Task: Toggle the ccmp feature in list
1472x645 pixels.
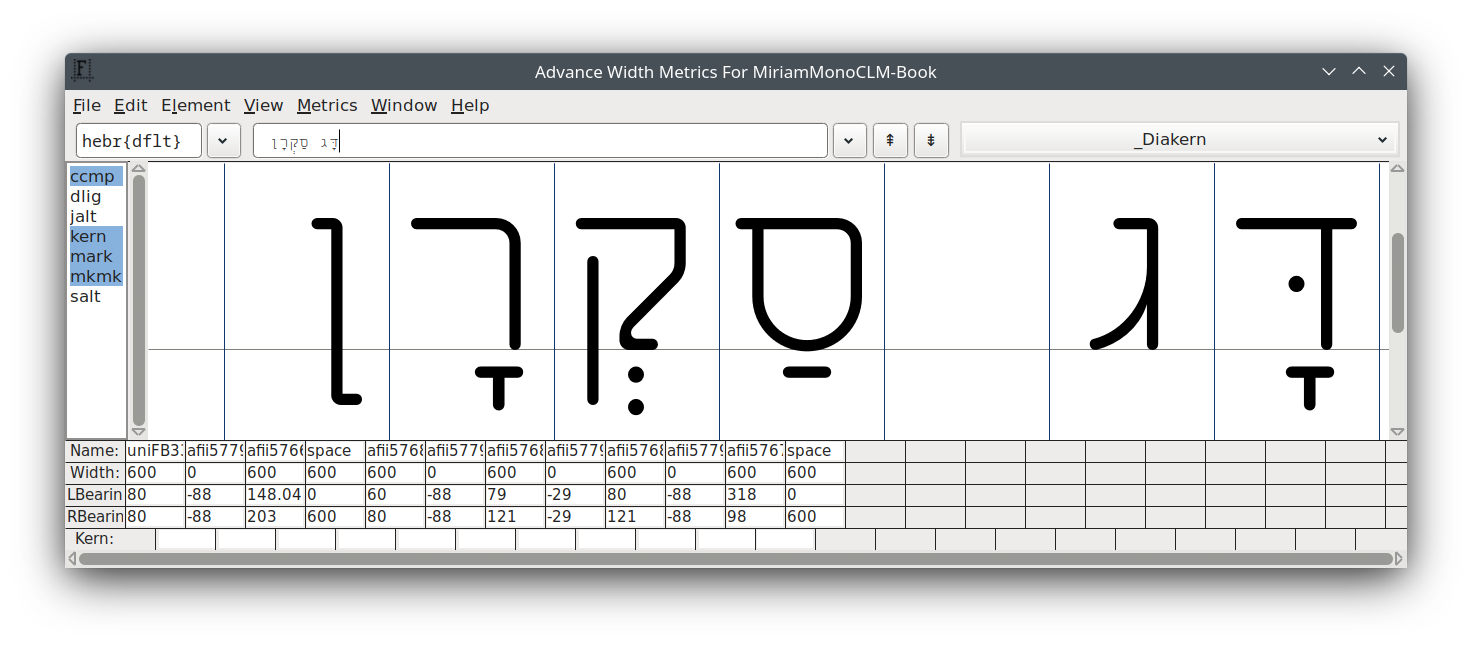Action: point(93,177)
